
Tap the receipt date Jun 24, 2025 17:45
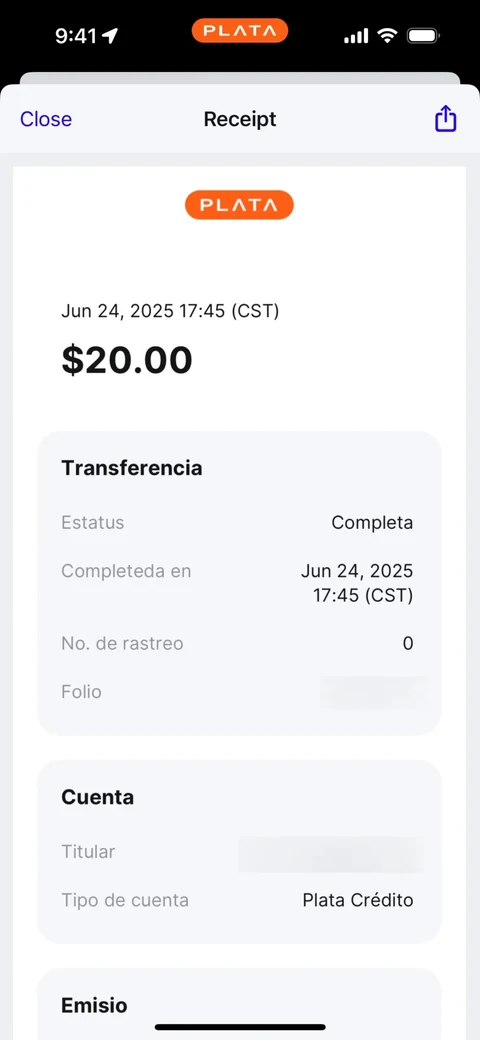(x=170, y=311)
